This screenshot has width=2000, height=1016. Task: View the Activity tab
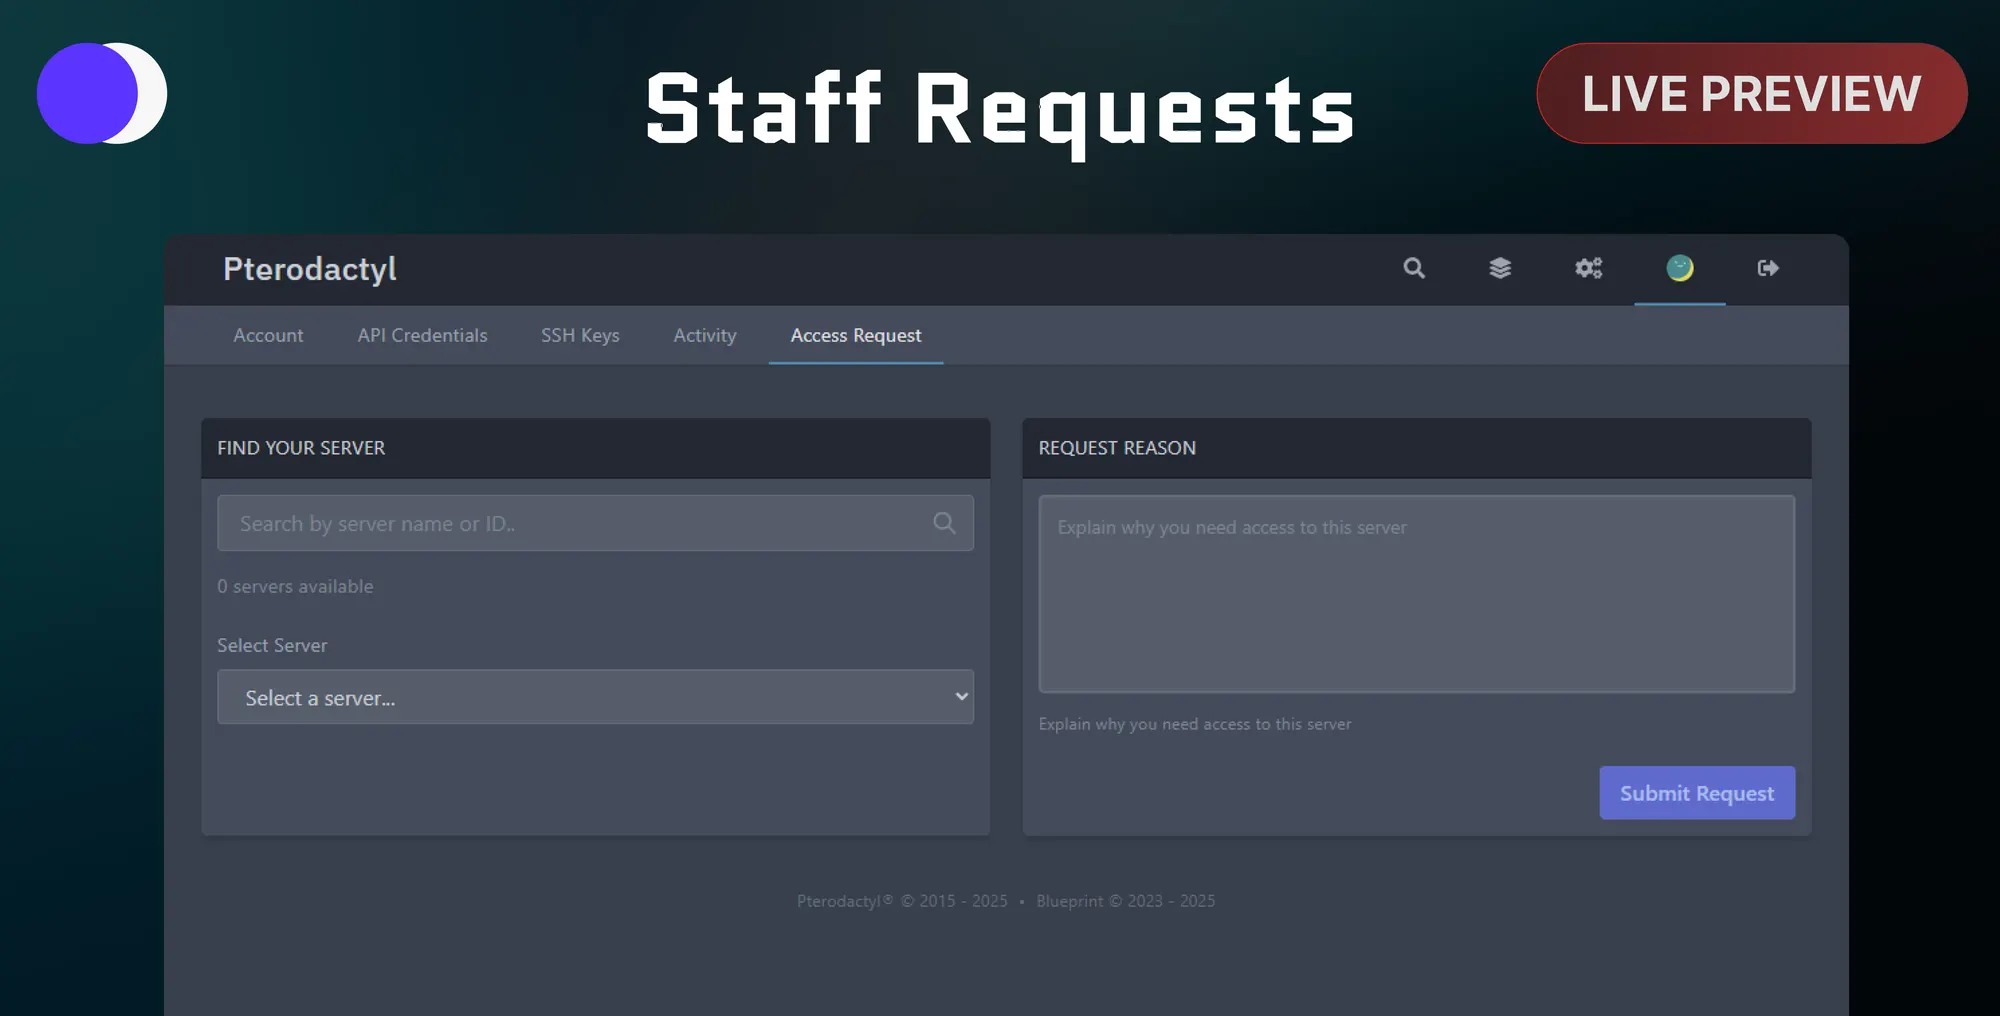[704, 336]
